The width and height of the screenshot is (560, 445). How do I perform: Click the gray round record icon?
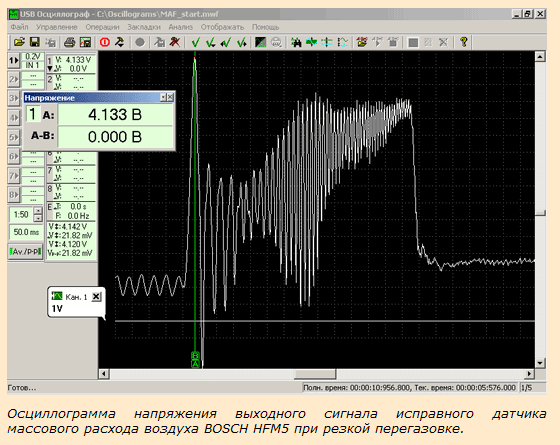140,42
